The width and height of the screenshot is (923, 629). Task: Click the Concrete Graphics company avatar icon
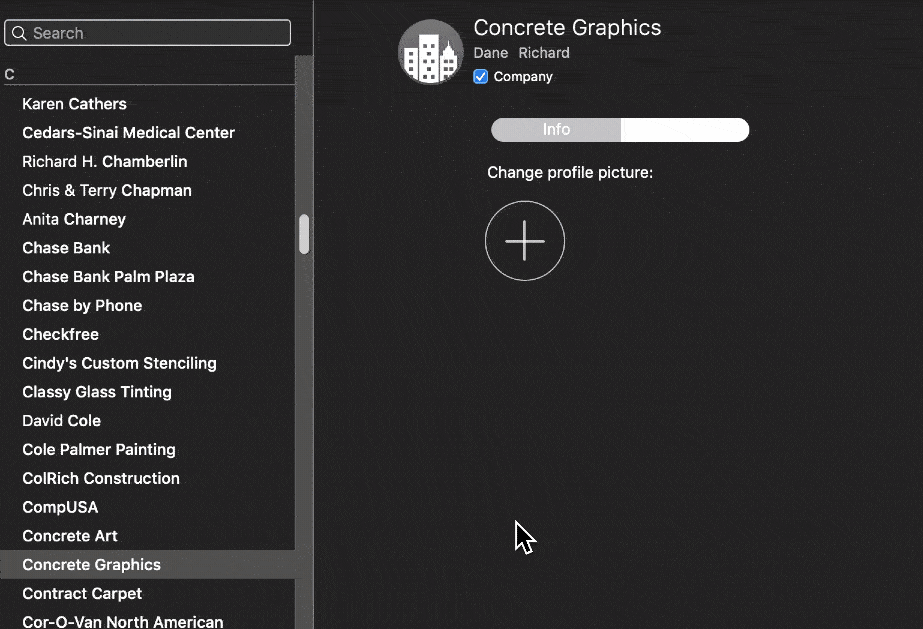(431, 52)
